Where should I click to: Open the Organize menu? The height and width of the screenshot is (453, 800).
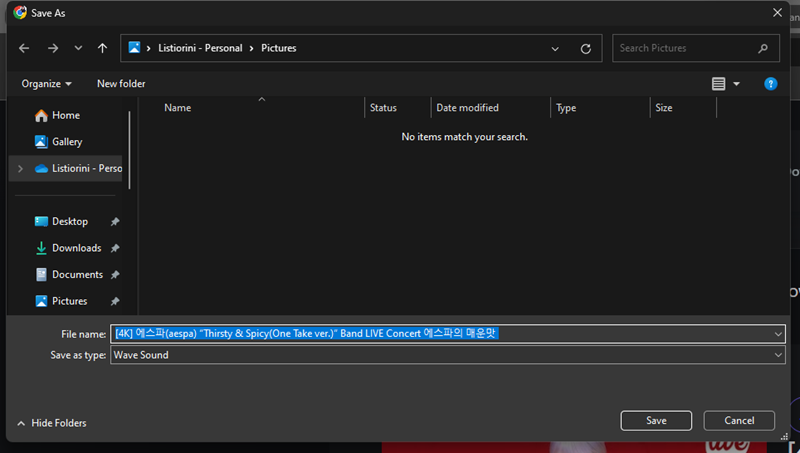coord(46,84)
